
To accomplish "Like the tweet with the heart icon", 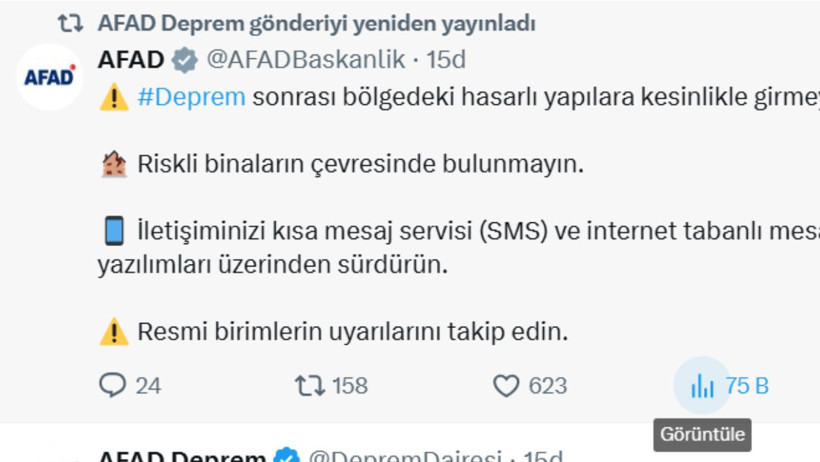I will (507, 385).
